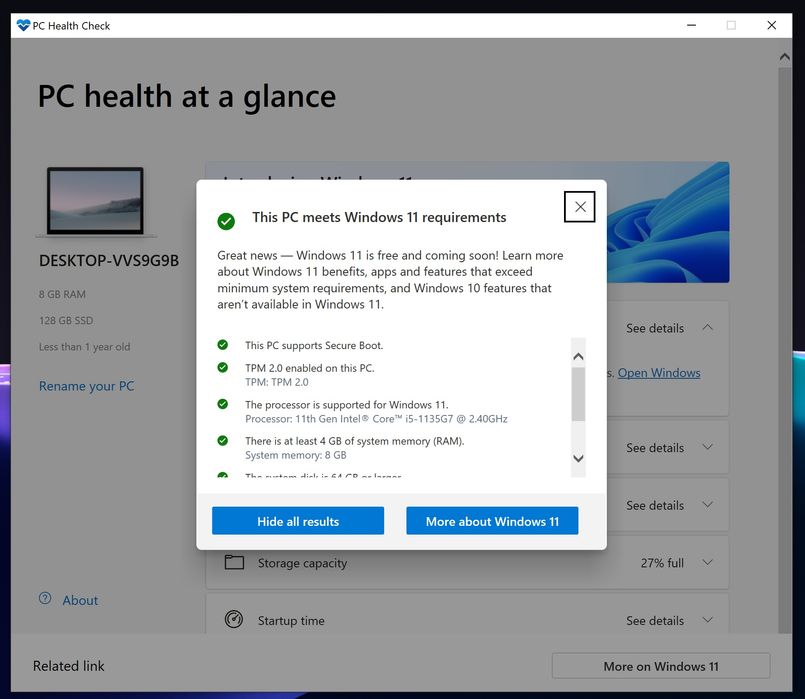Click the Startup time gauge icon

(234, 619)
